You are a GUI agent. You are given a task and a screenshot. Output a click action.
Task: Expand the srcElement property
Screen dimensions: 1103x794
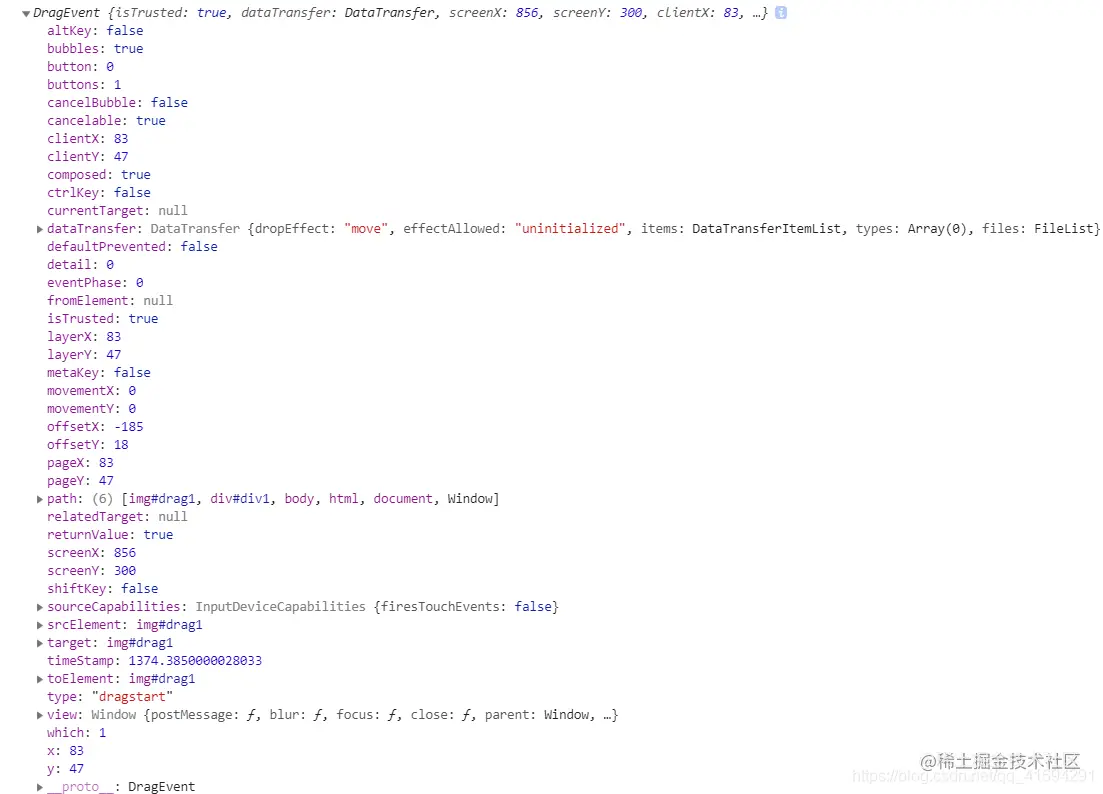tap(40, 625)
